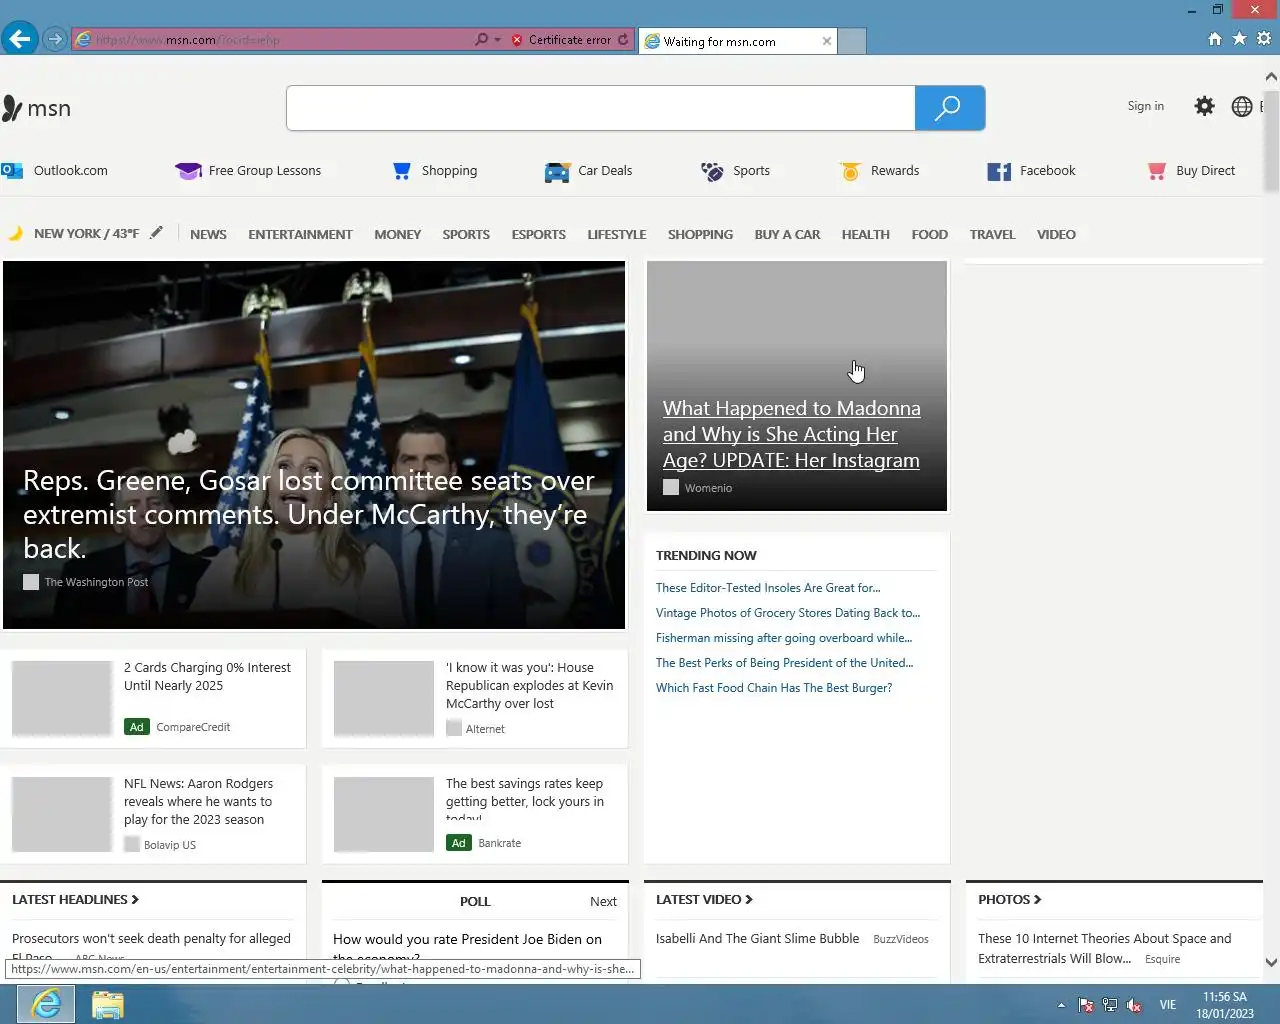Open the SHOPPING navigation item
This screenshot has width=1280, height=1024.
tap(700, 235)
